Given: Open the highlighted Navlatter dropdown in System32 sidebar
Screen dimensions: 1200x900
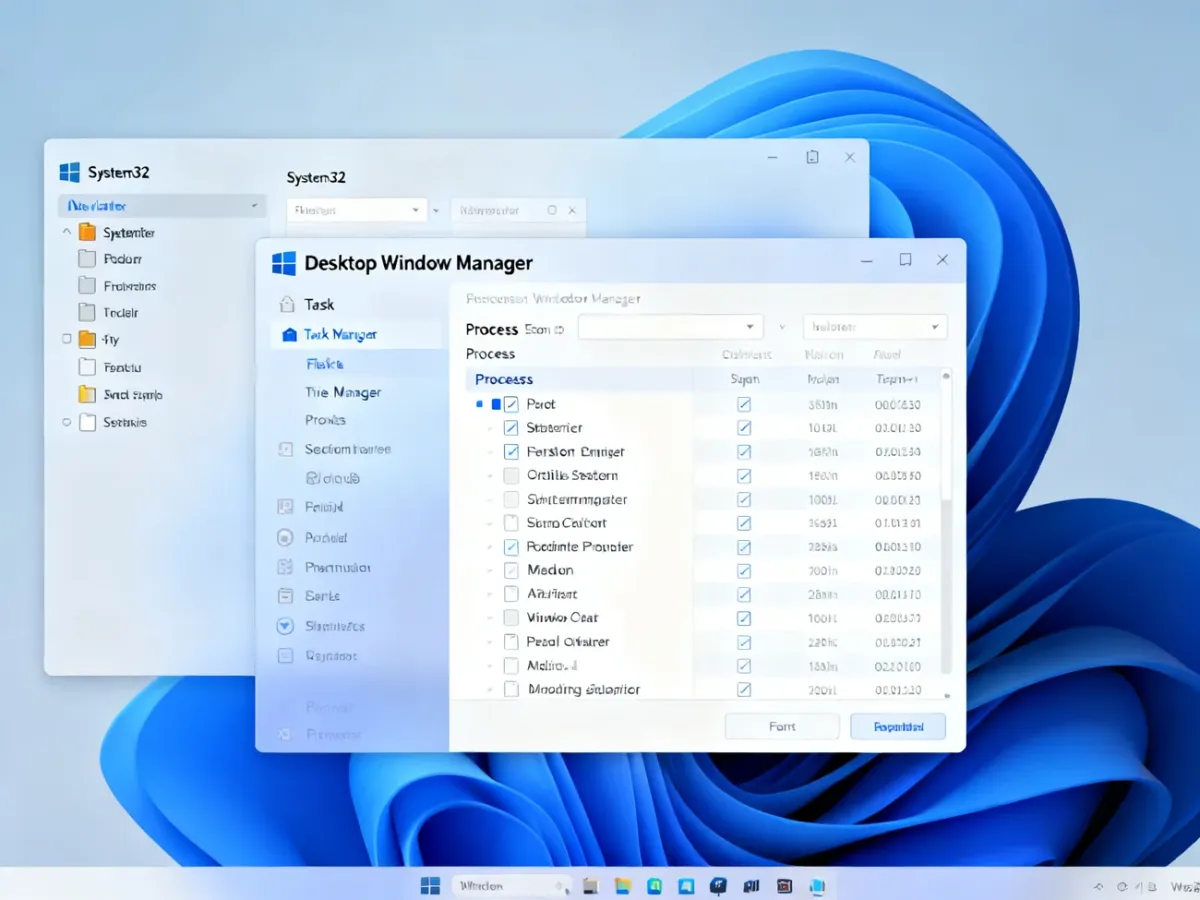Looking at the screenshot, I should 162,206.
